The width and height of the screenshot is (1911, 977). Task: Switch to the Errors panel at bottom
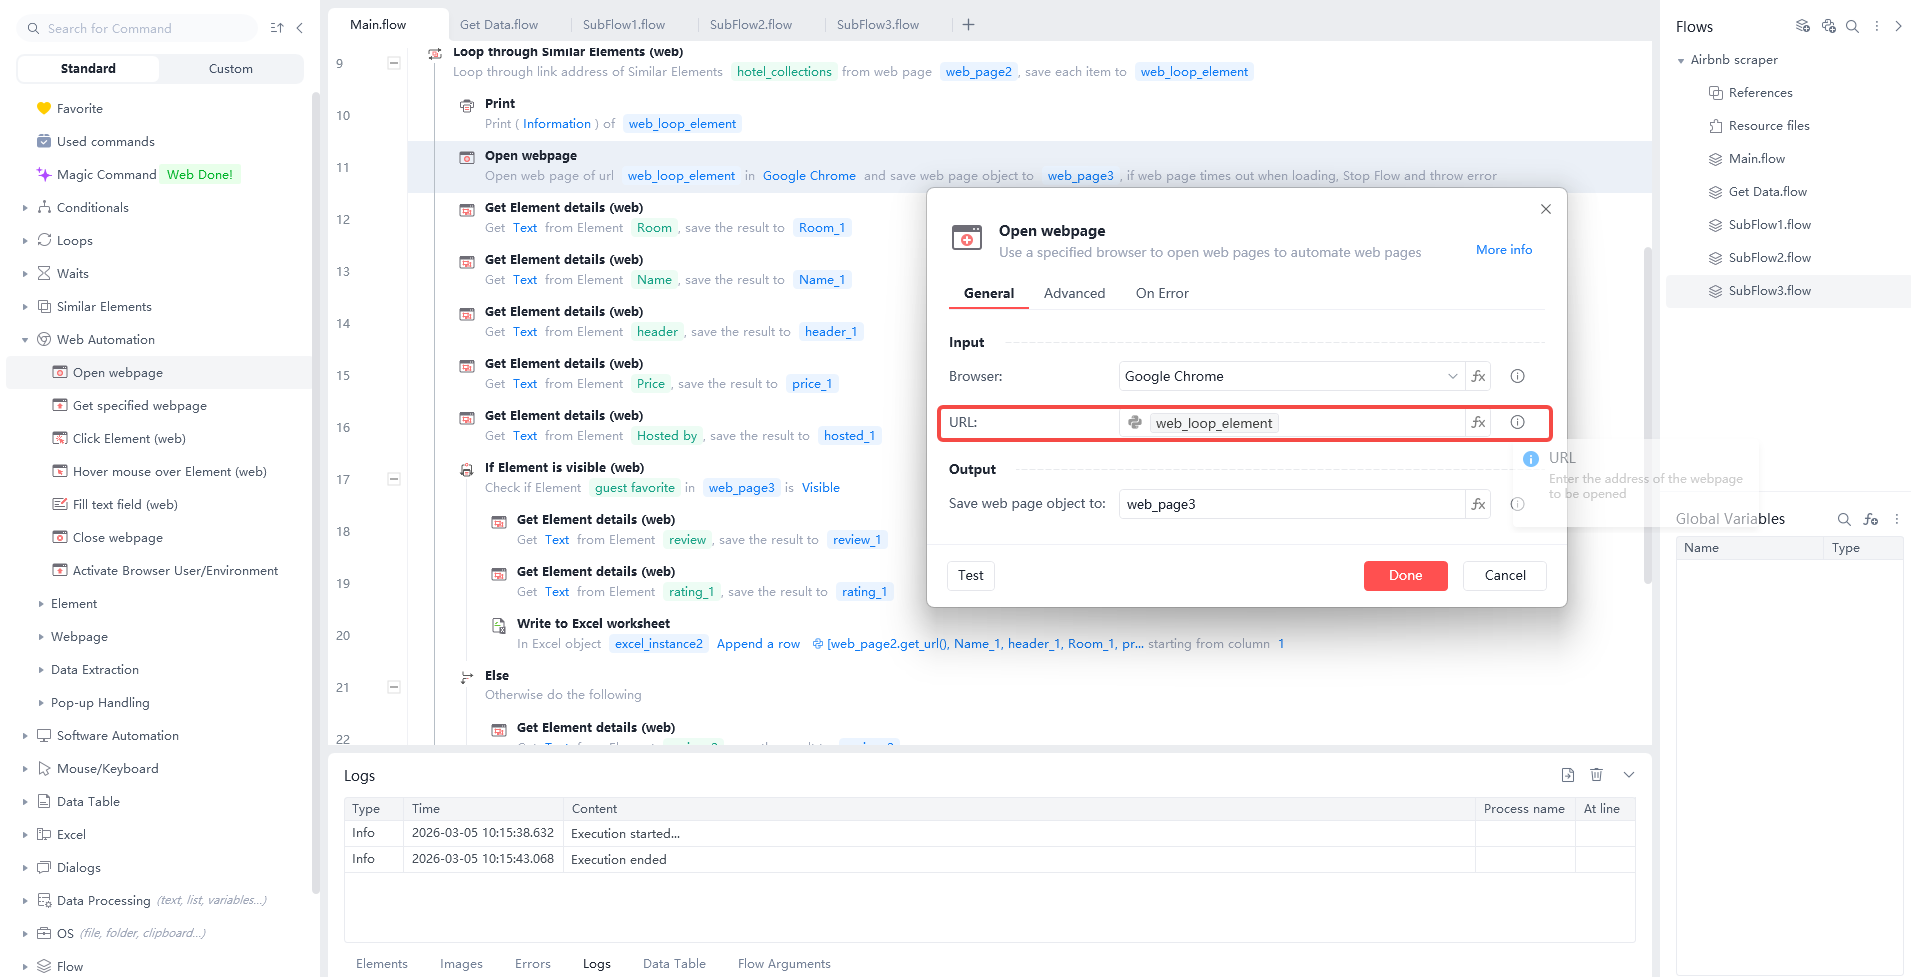[532, 963]
